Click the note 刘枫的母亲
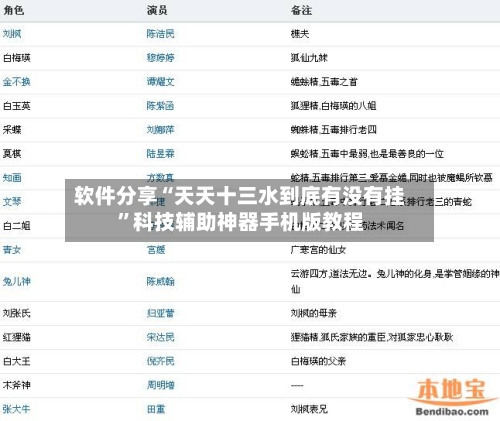The image size is (500, 421). pyautogui.click(x=314, y=313)
